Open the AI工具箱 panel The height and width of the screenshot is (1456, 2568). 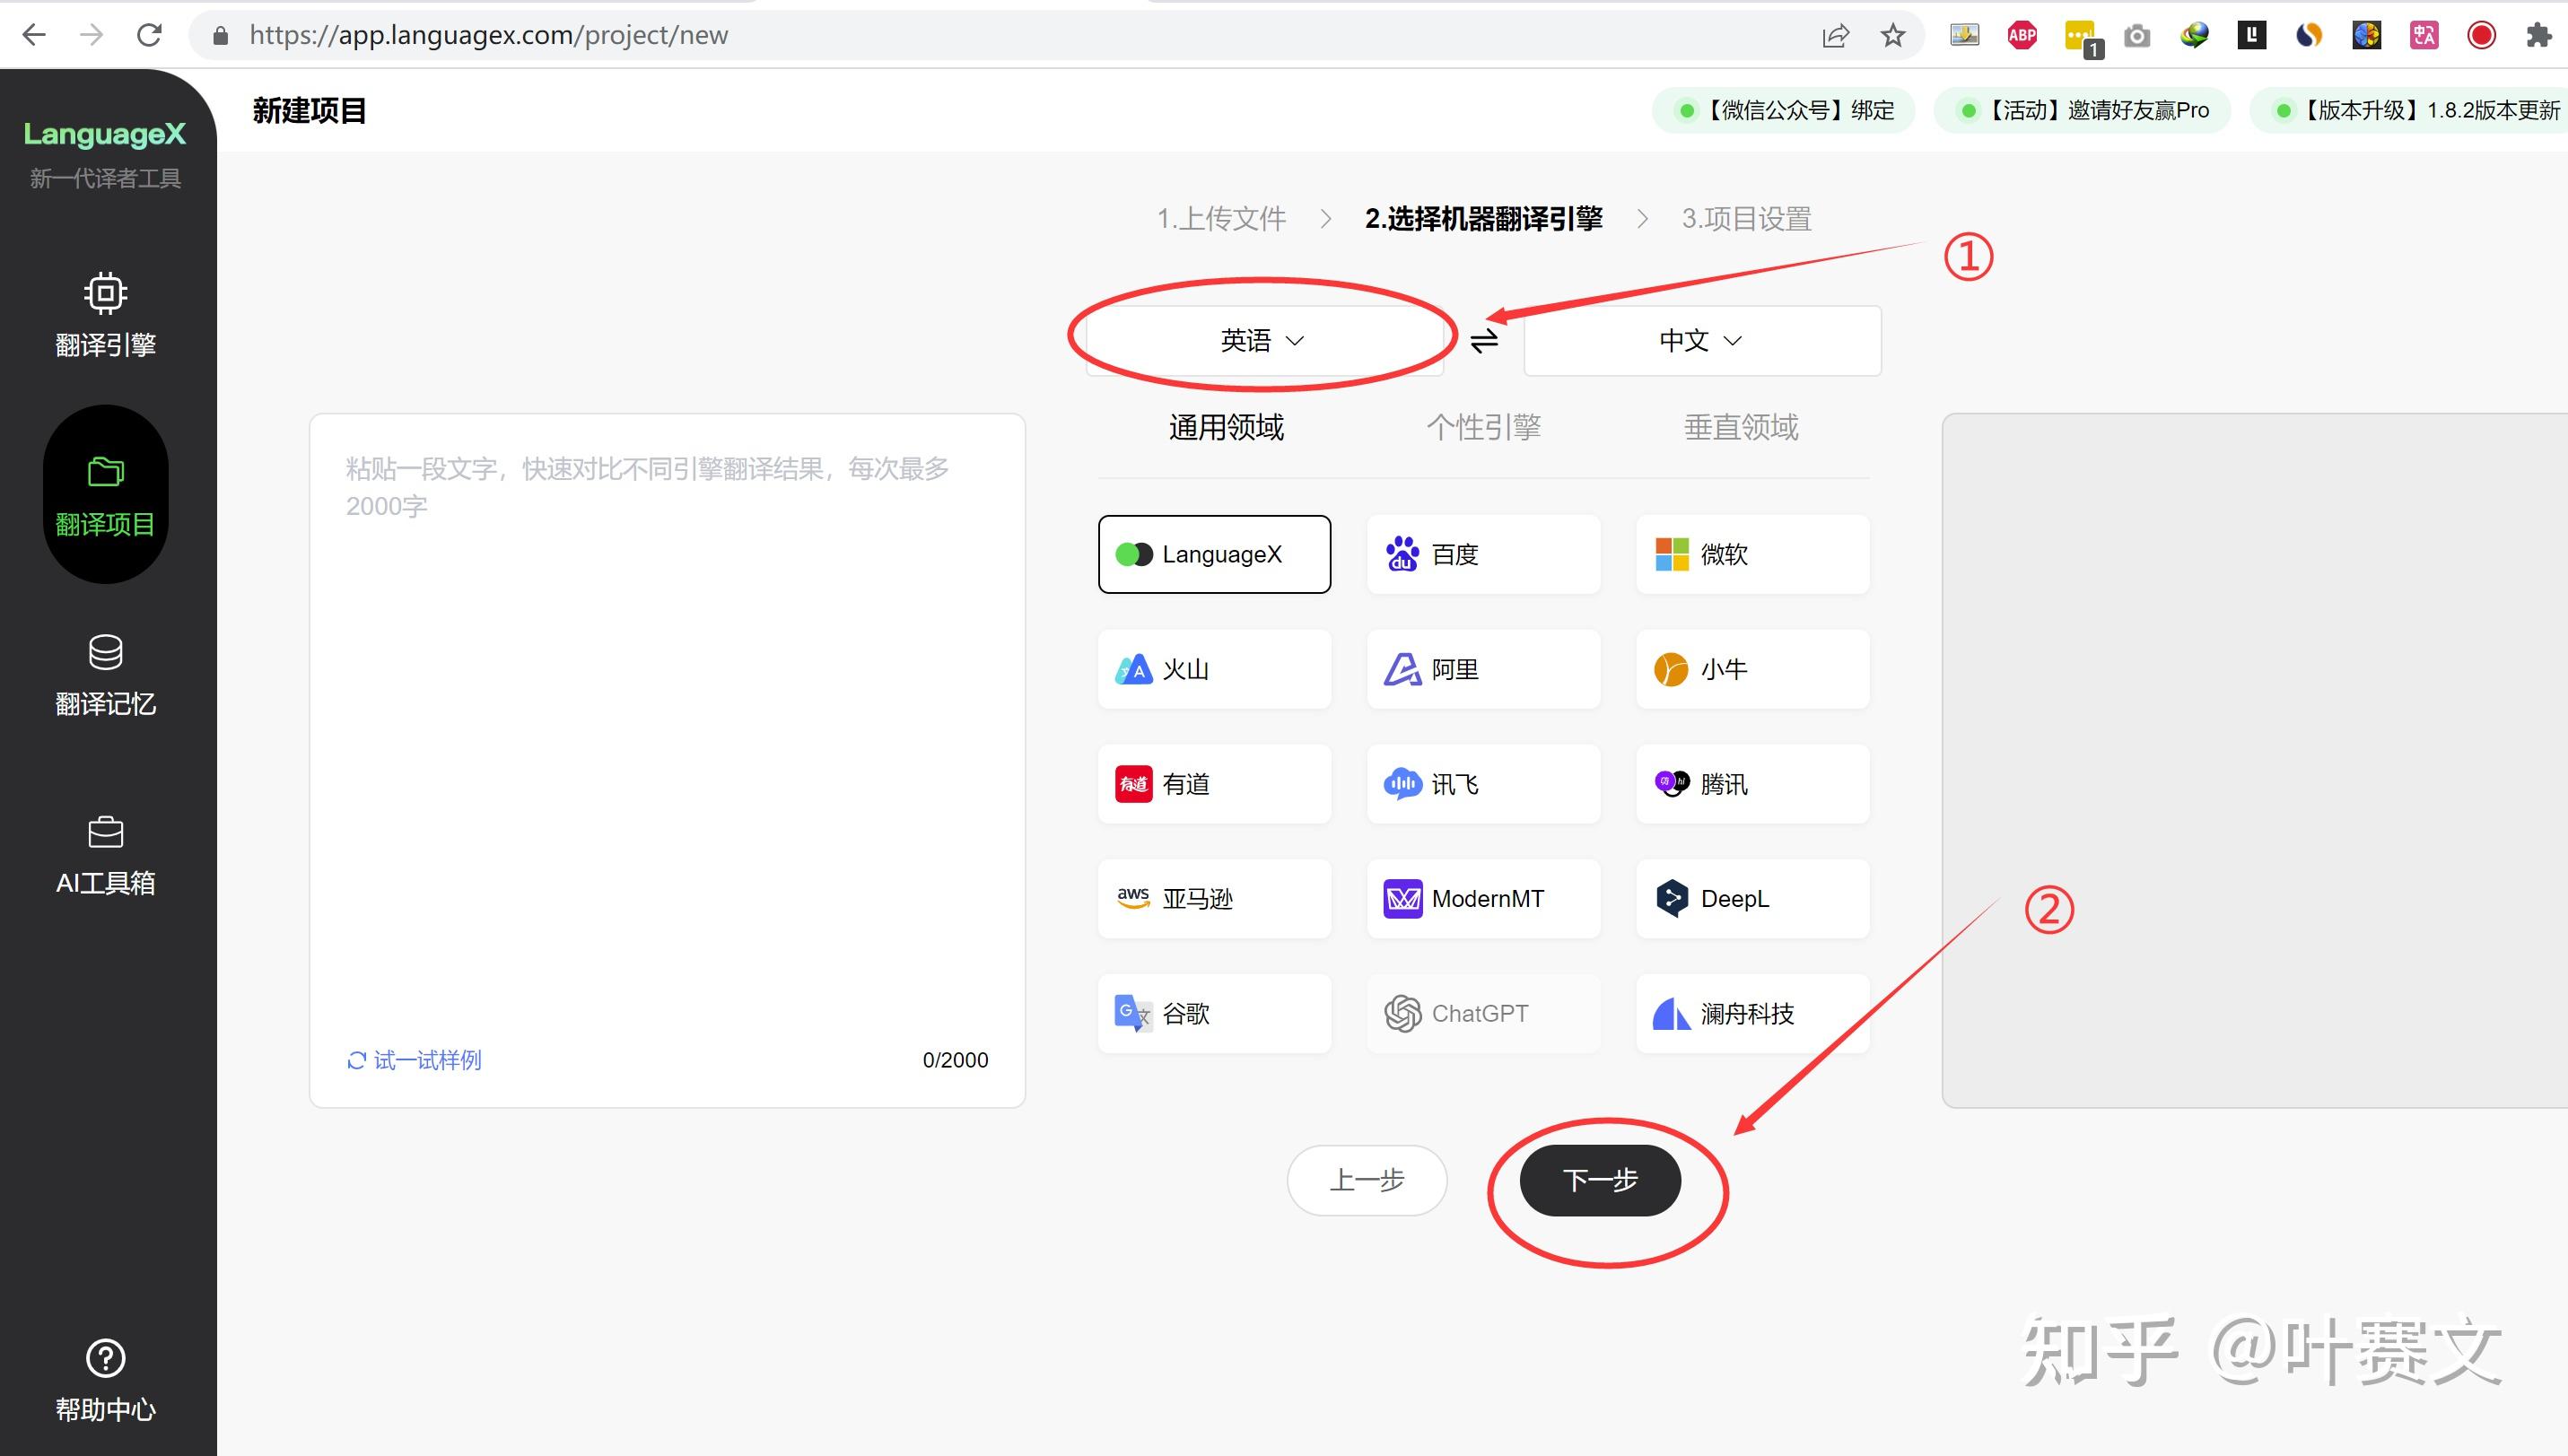(105, 855)
